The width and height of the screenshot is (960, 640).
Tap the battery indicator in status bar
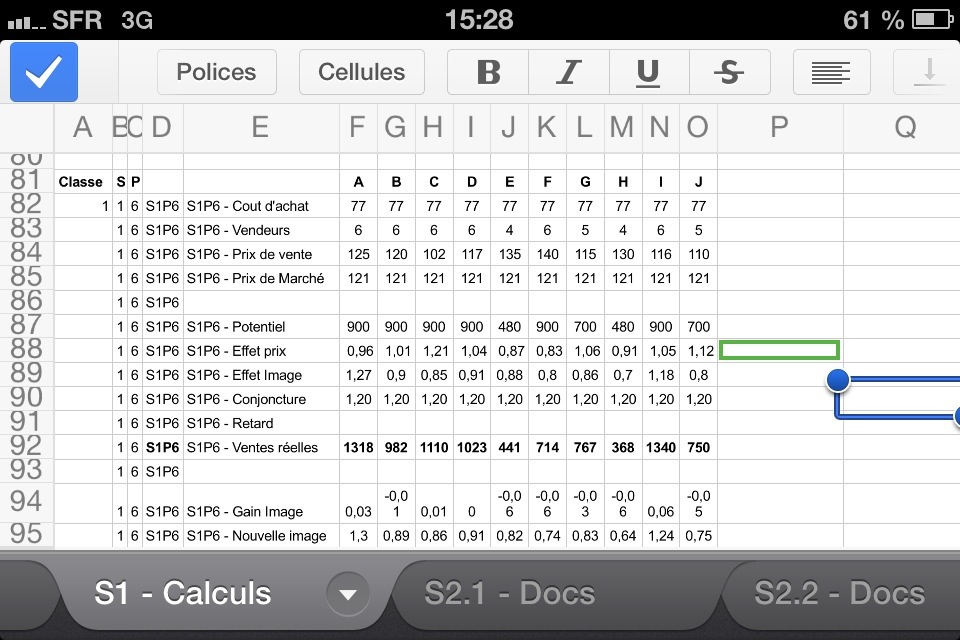932,19
